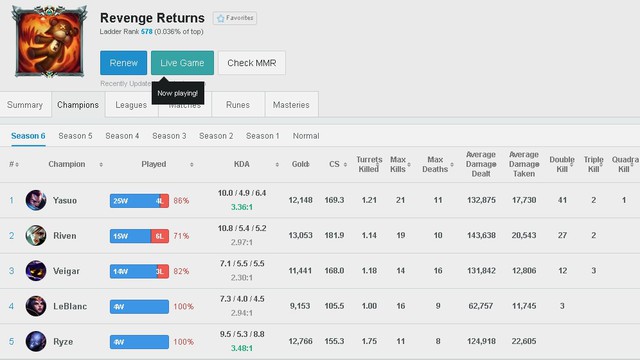Click Yasuo's win rate bar
The width and height of the screenshot is (640, 360).
(139, 201)
